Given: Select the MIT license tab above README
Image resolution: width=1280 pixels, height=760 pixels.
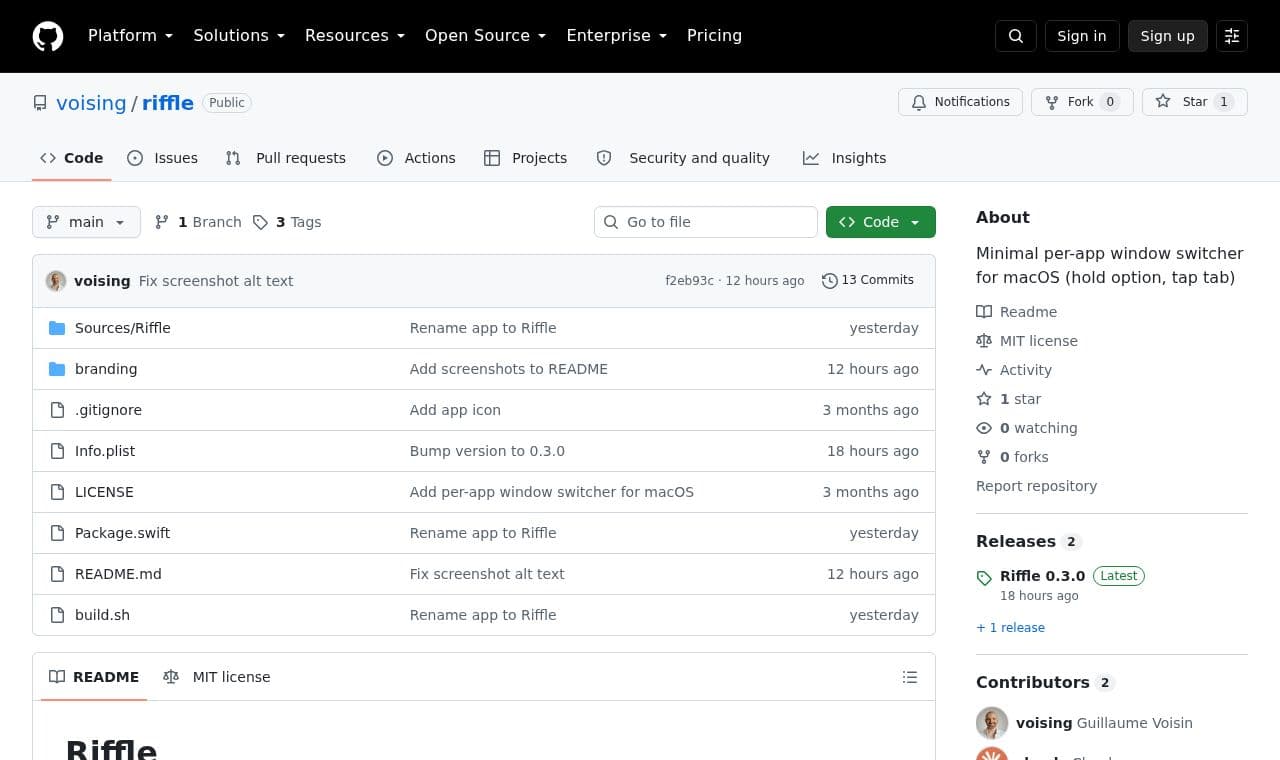Looking at the screenshot, I should (x=216, y=677).
